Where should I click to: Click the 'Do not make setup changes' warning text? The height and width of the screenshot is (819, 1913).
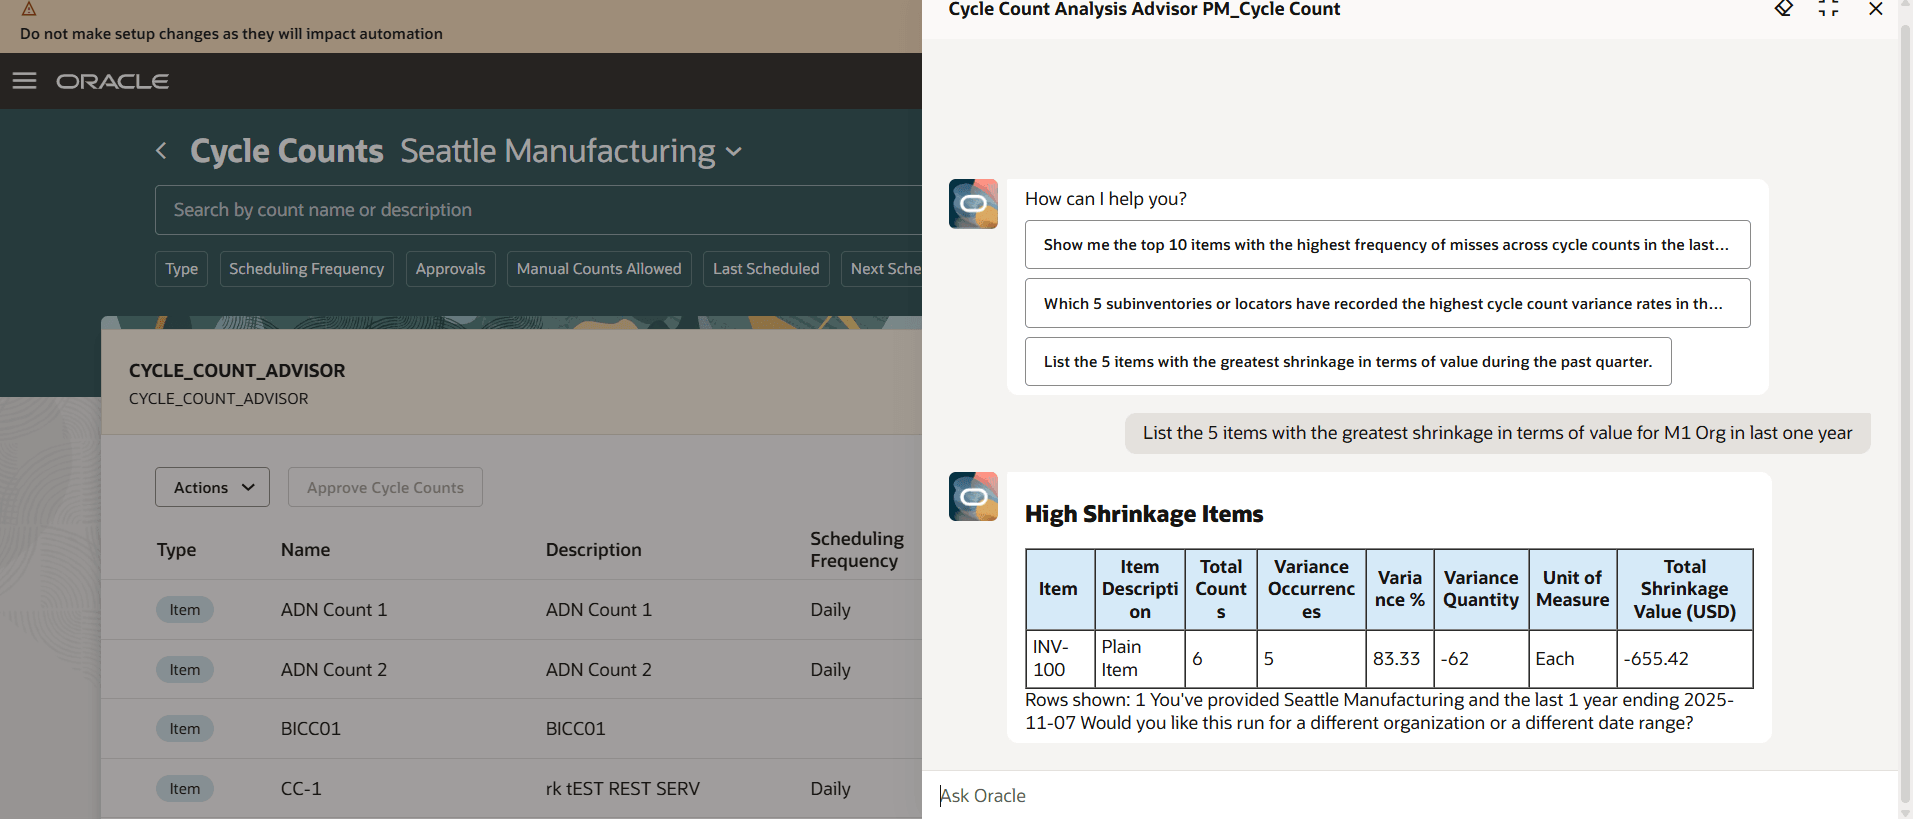point(231,34)
